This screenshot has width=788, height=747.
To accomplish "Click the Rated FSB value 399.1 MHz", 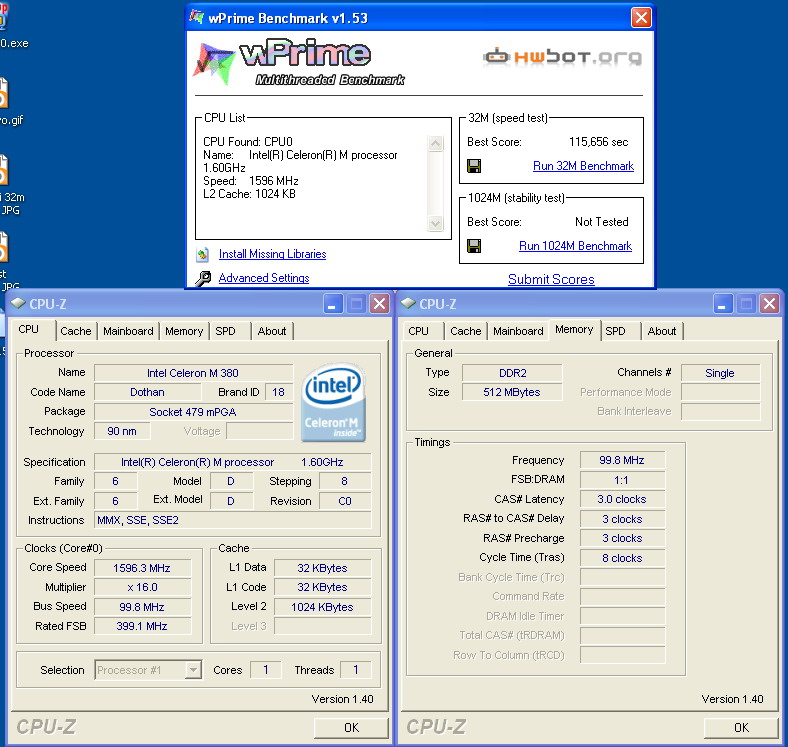I will 142,626.
